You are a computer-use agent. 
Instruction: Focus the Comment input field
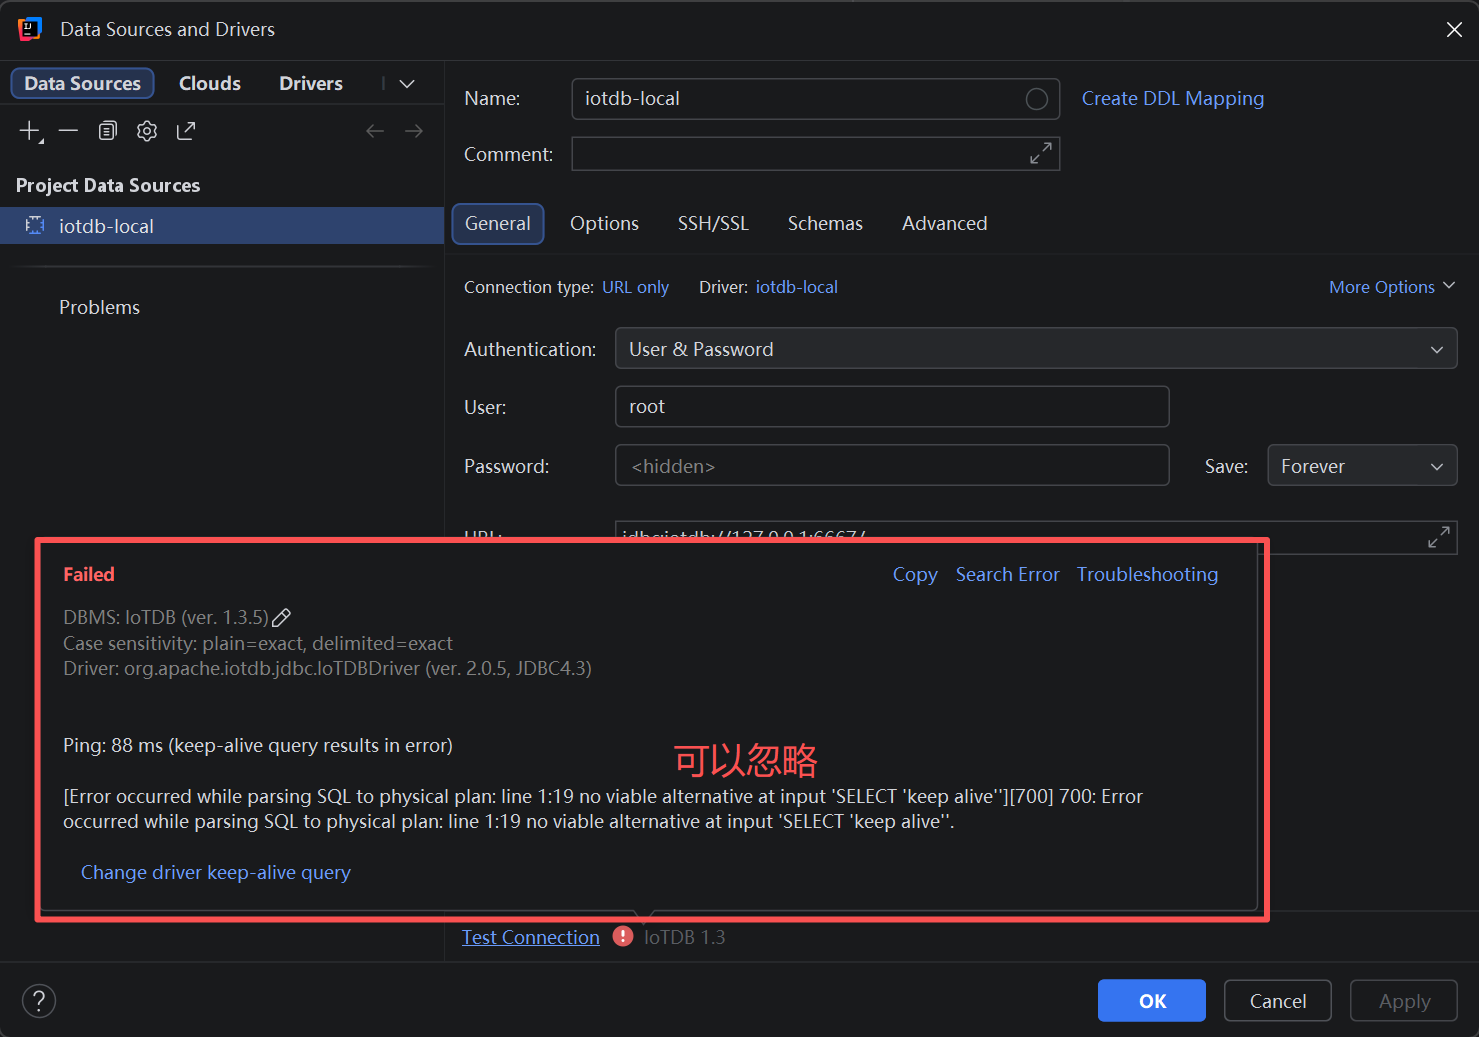(815, 154)
